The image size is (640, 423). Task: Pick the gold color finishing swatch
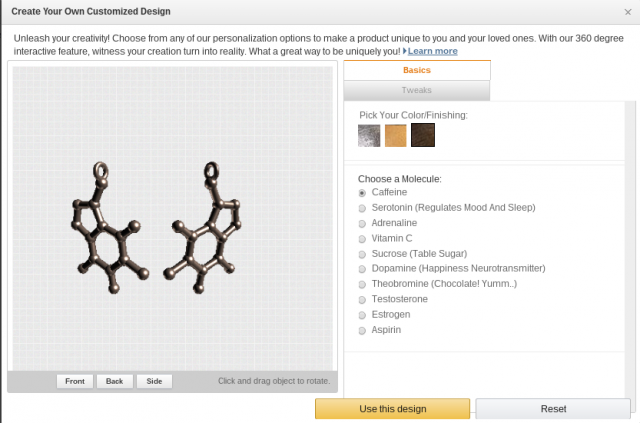[396, 136]
